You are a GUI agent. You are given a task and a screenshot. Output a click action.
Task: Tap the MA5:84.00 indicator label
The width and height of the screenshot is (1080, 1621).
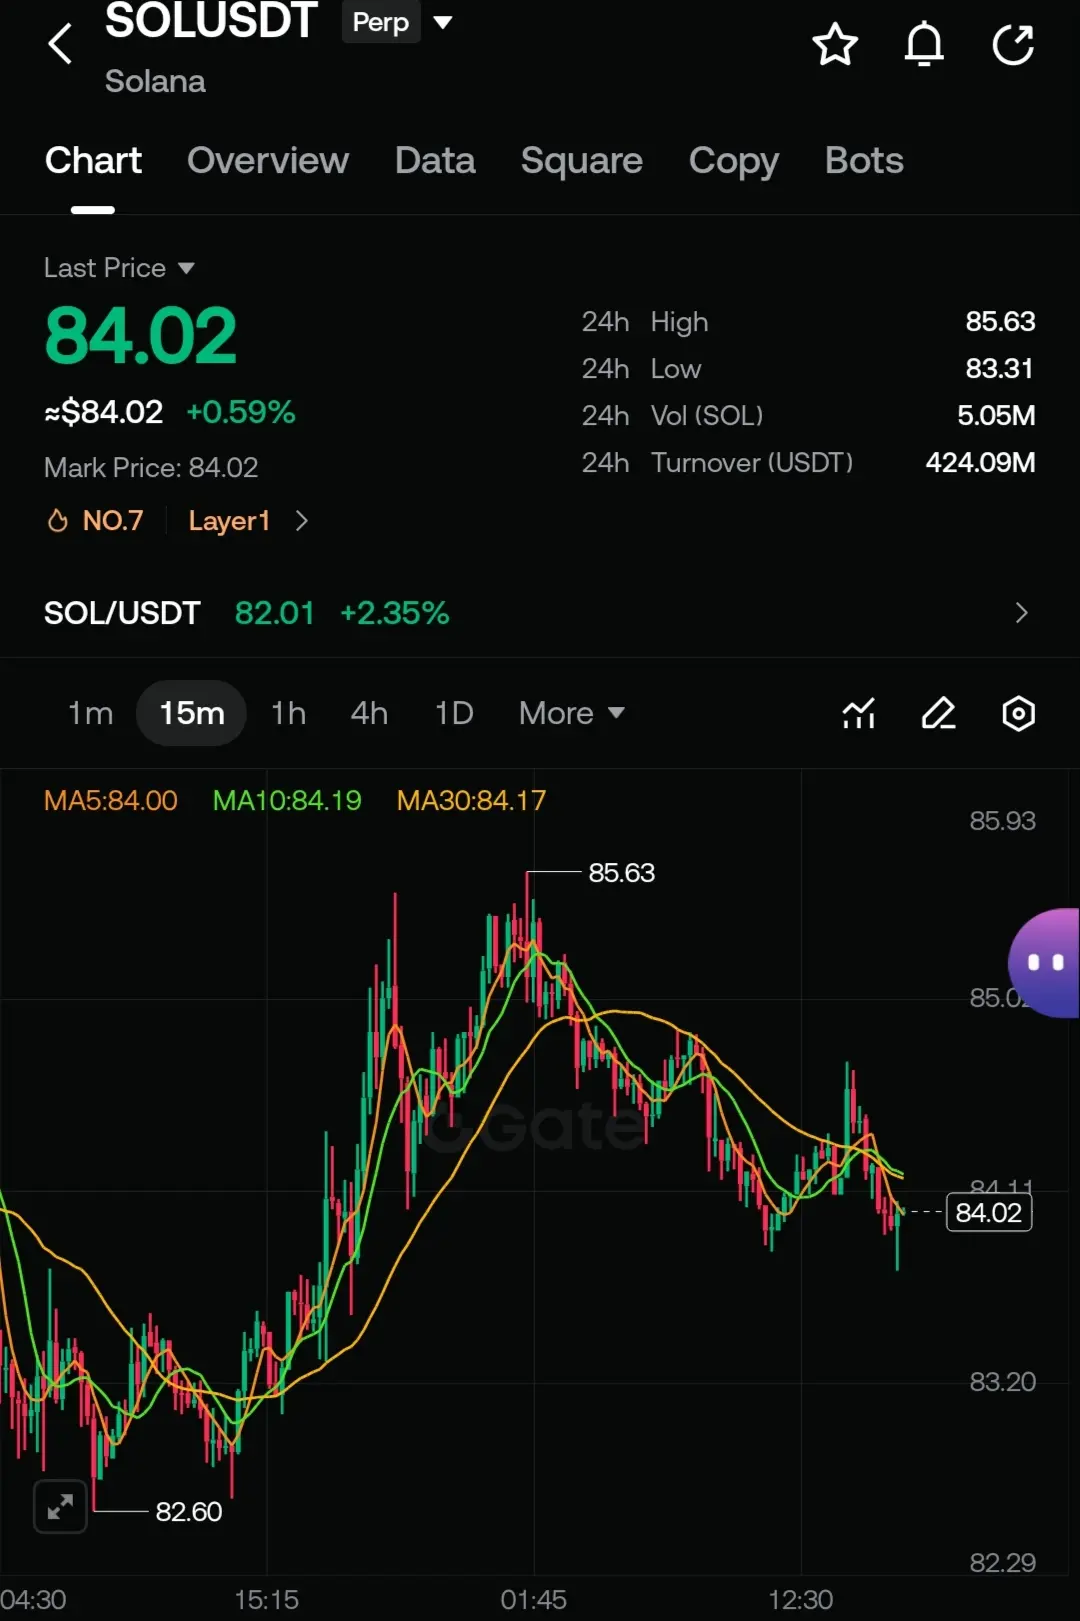[111, 800]
